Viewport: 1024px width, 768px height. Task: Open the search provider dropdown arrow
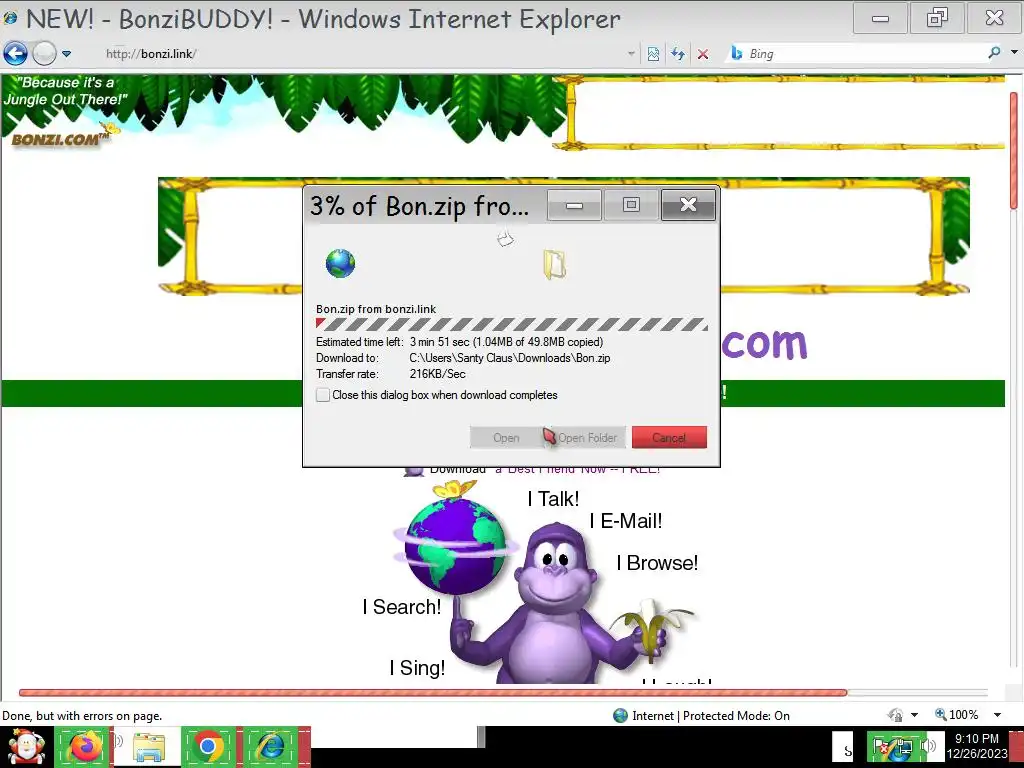(1014, 53)
